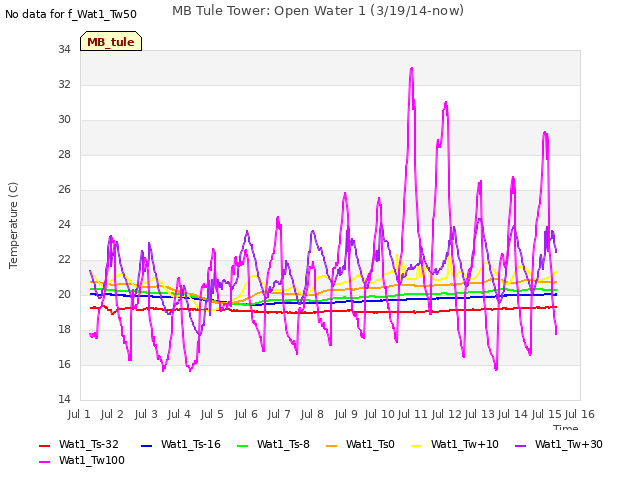Click the 30 y-axis tick label

pyautogui.click(x=64, y=120)
